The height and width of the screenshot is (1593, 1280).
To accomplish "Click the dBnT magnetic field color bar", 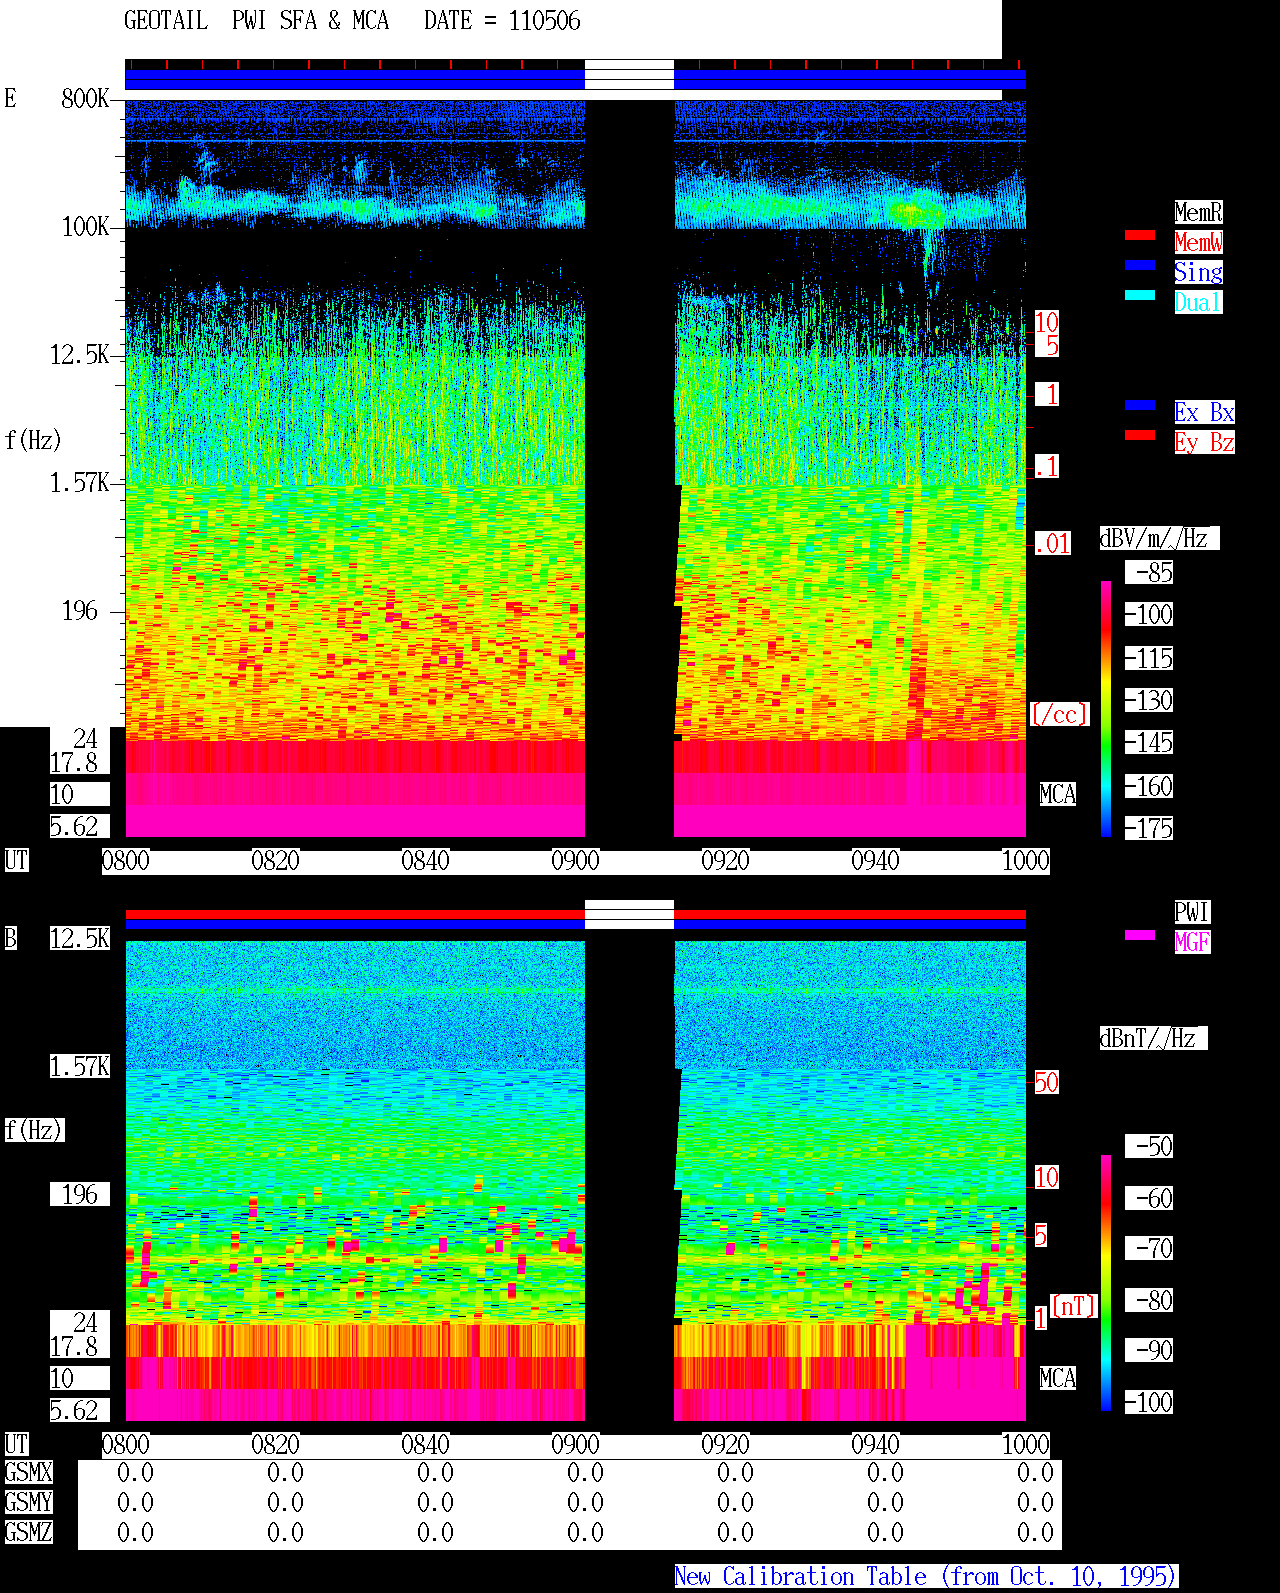I will click(x=1106, y=1283).
